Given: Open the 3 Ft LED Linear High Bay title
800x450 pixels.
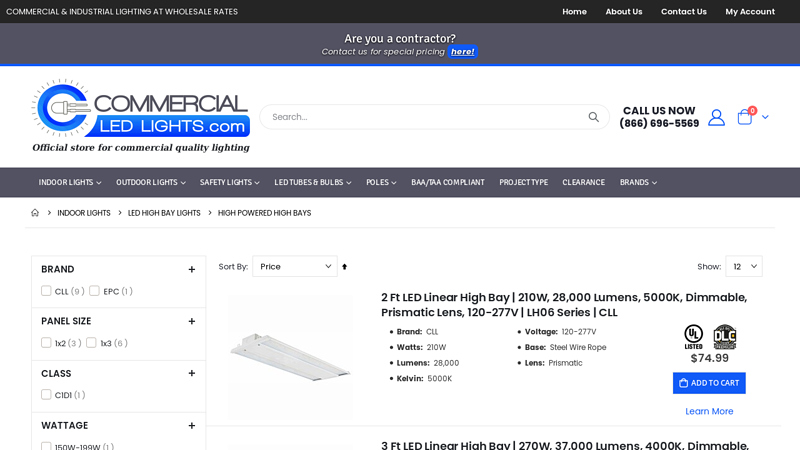Looking at the screenshot, I should point(565,445).
